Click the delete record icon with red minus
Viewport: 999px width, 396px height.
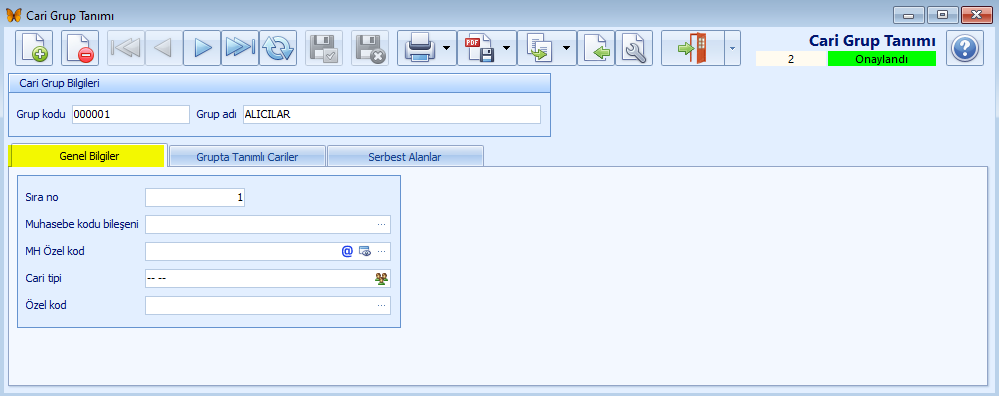[80, 48]
